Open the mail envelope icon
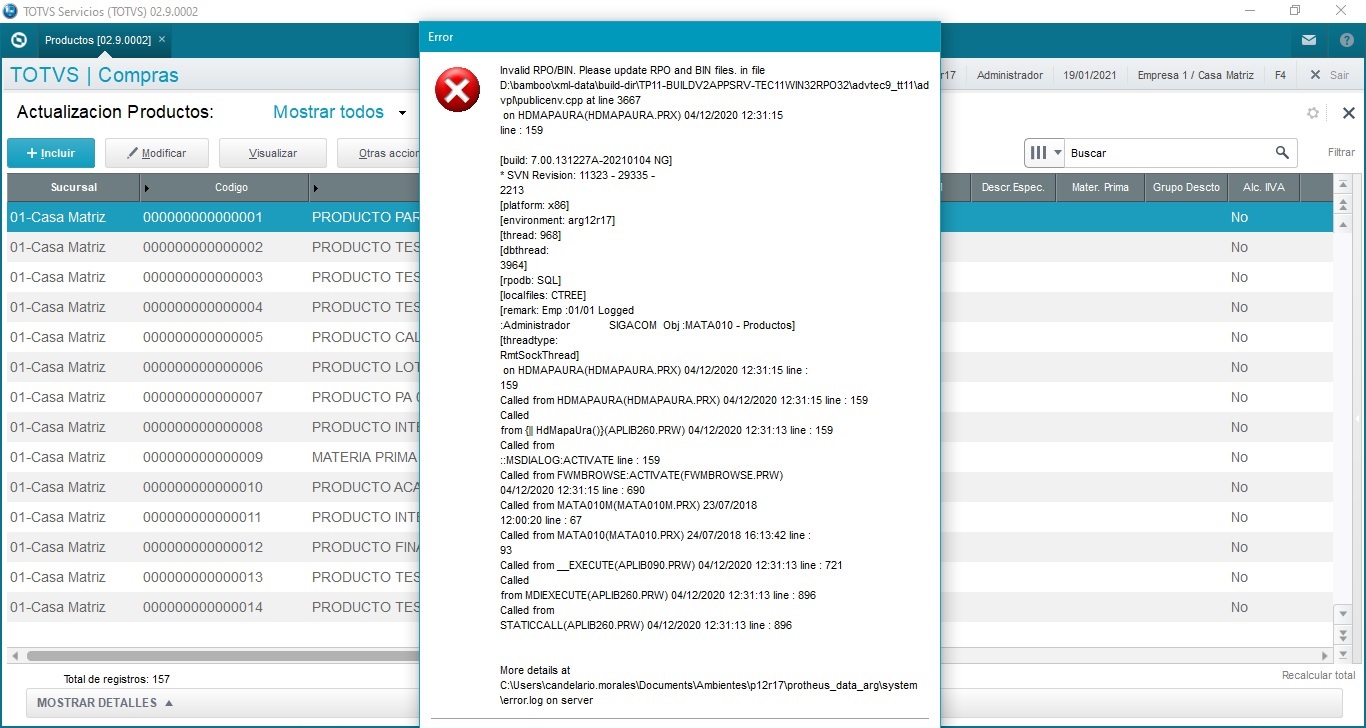The image size is (1366, 728). point(1309,41)
